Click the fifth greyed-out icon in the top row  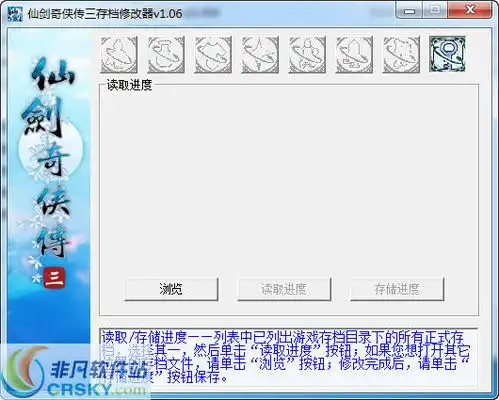click(x=307, y=55)
